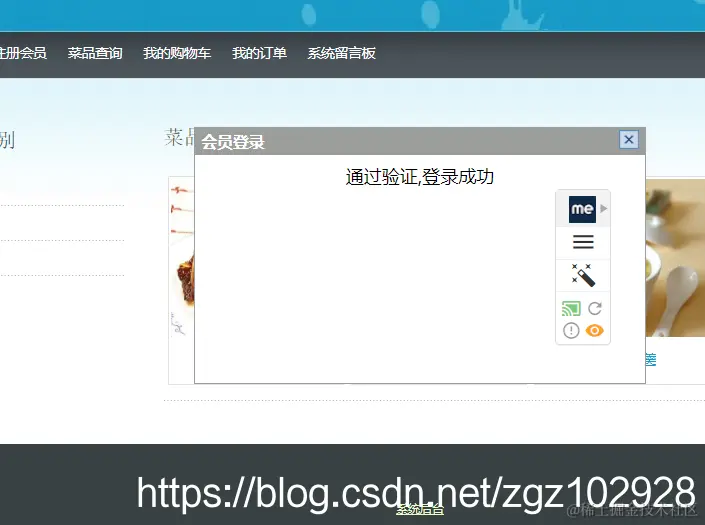Click the refresh arrow icon
The height and width of the screenshot is (525, 705).
(595, 308)
